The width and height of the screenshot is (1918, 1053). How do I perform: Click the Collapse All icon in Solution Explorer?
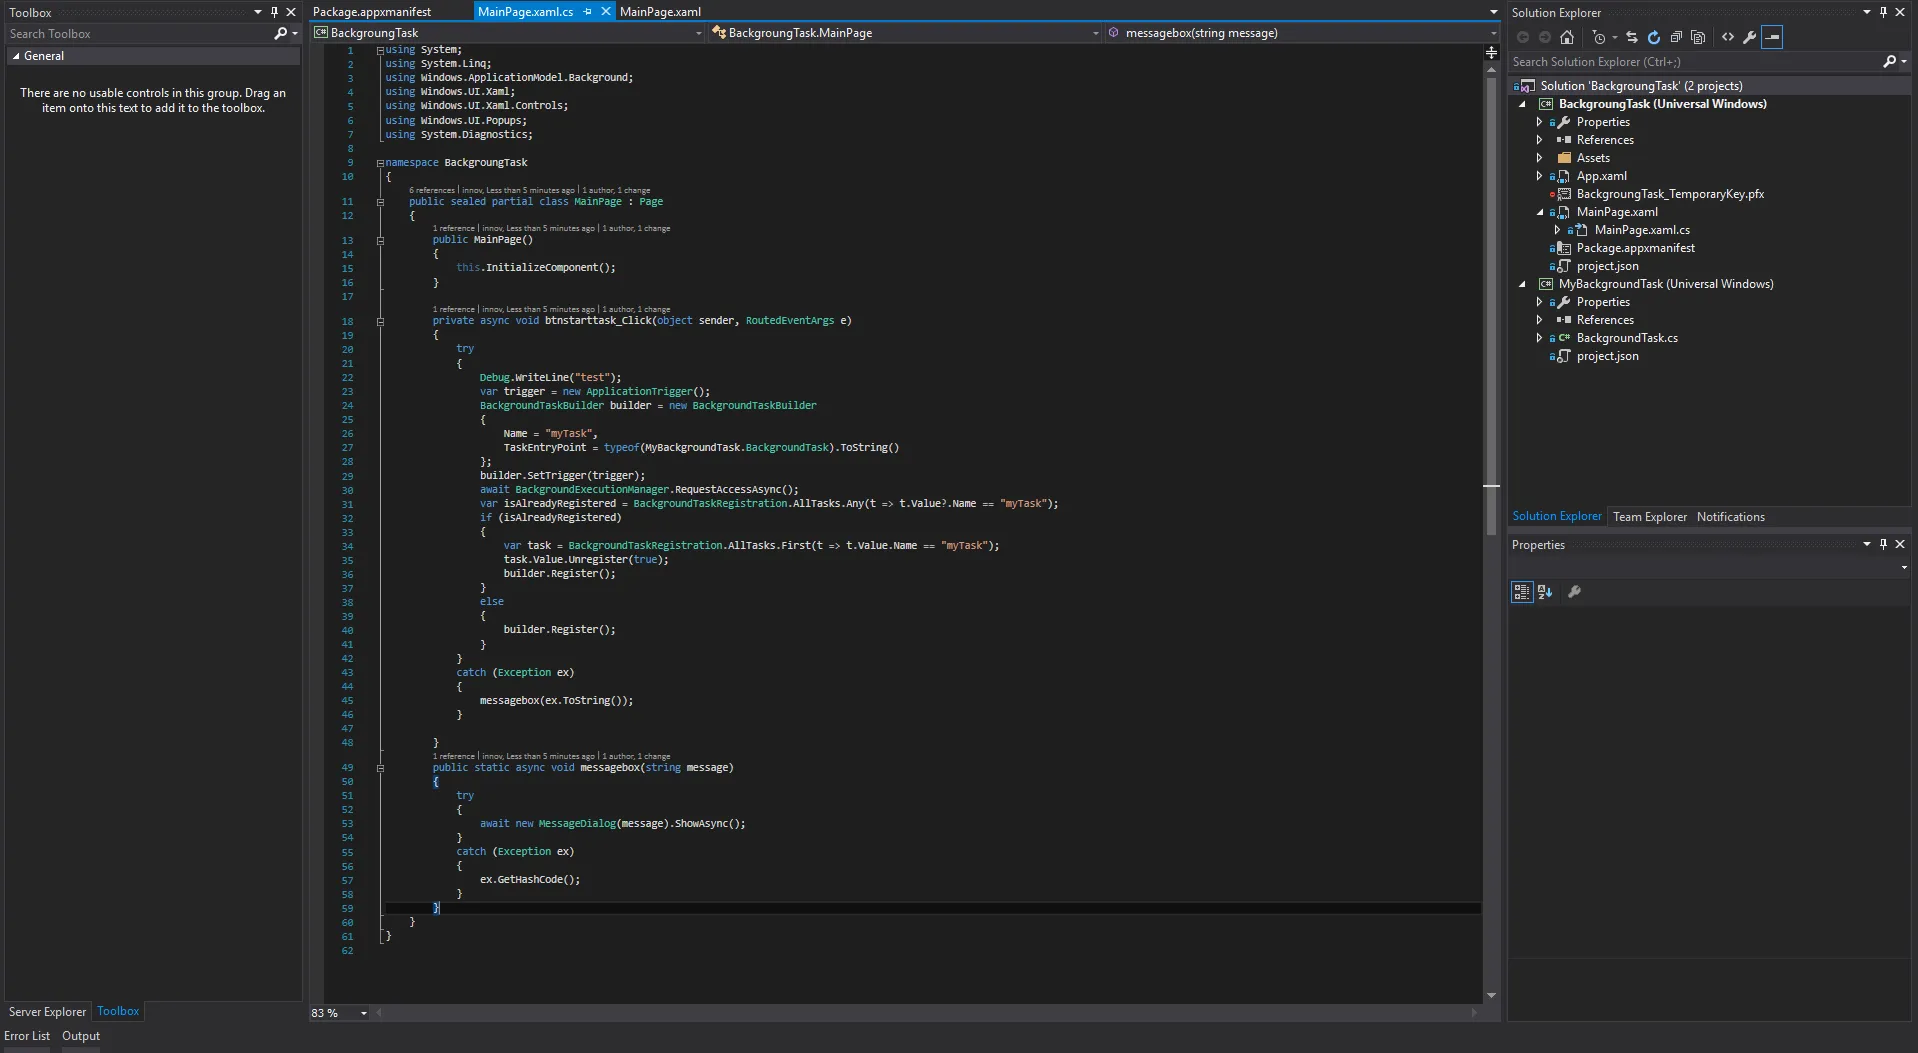(x=1676, y=37)
